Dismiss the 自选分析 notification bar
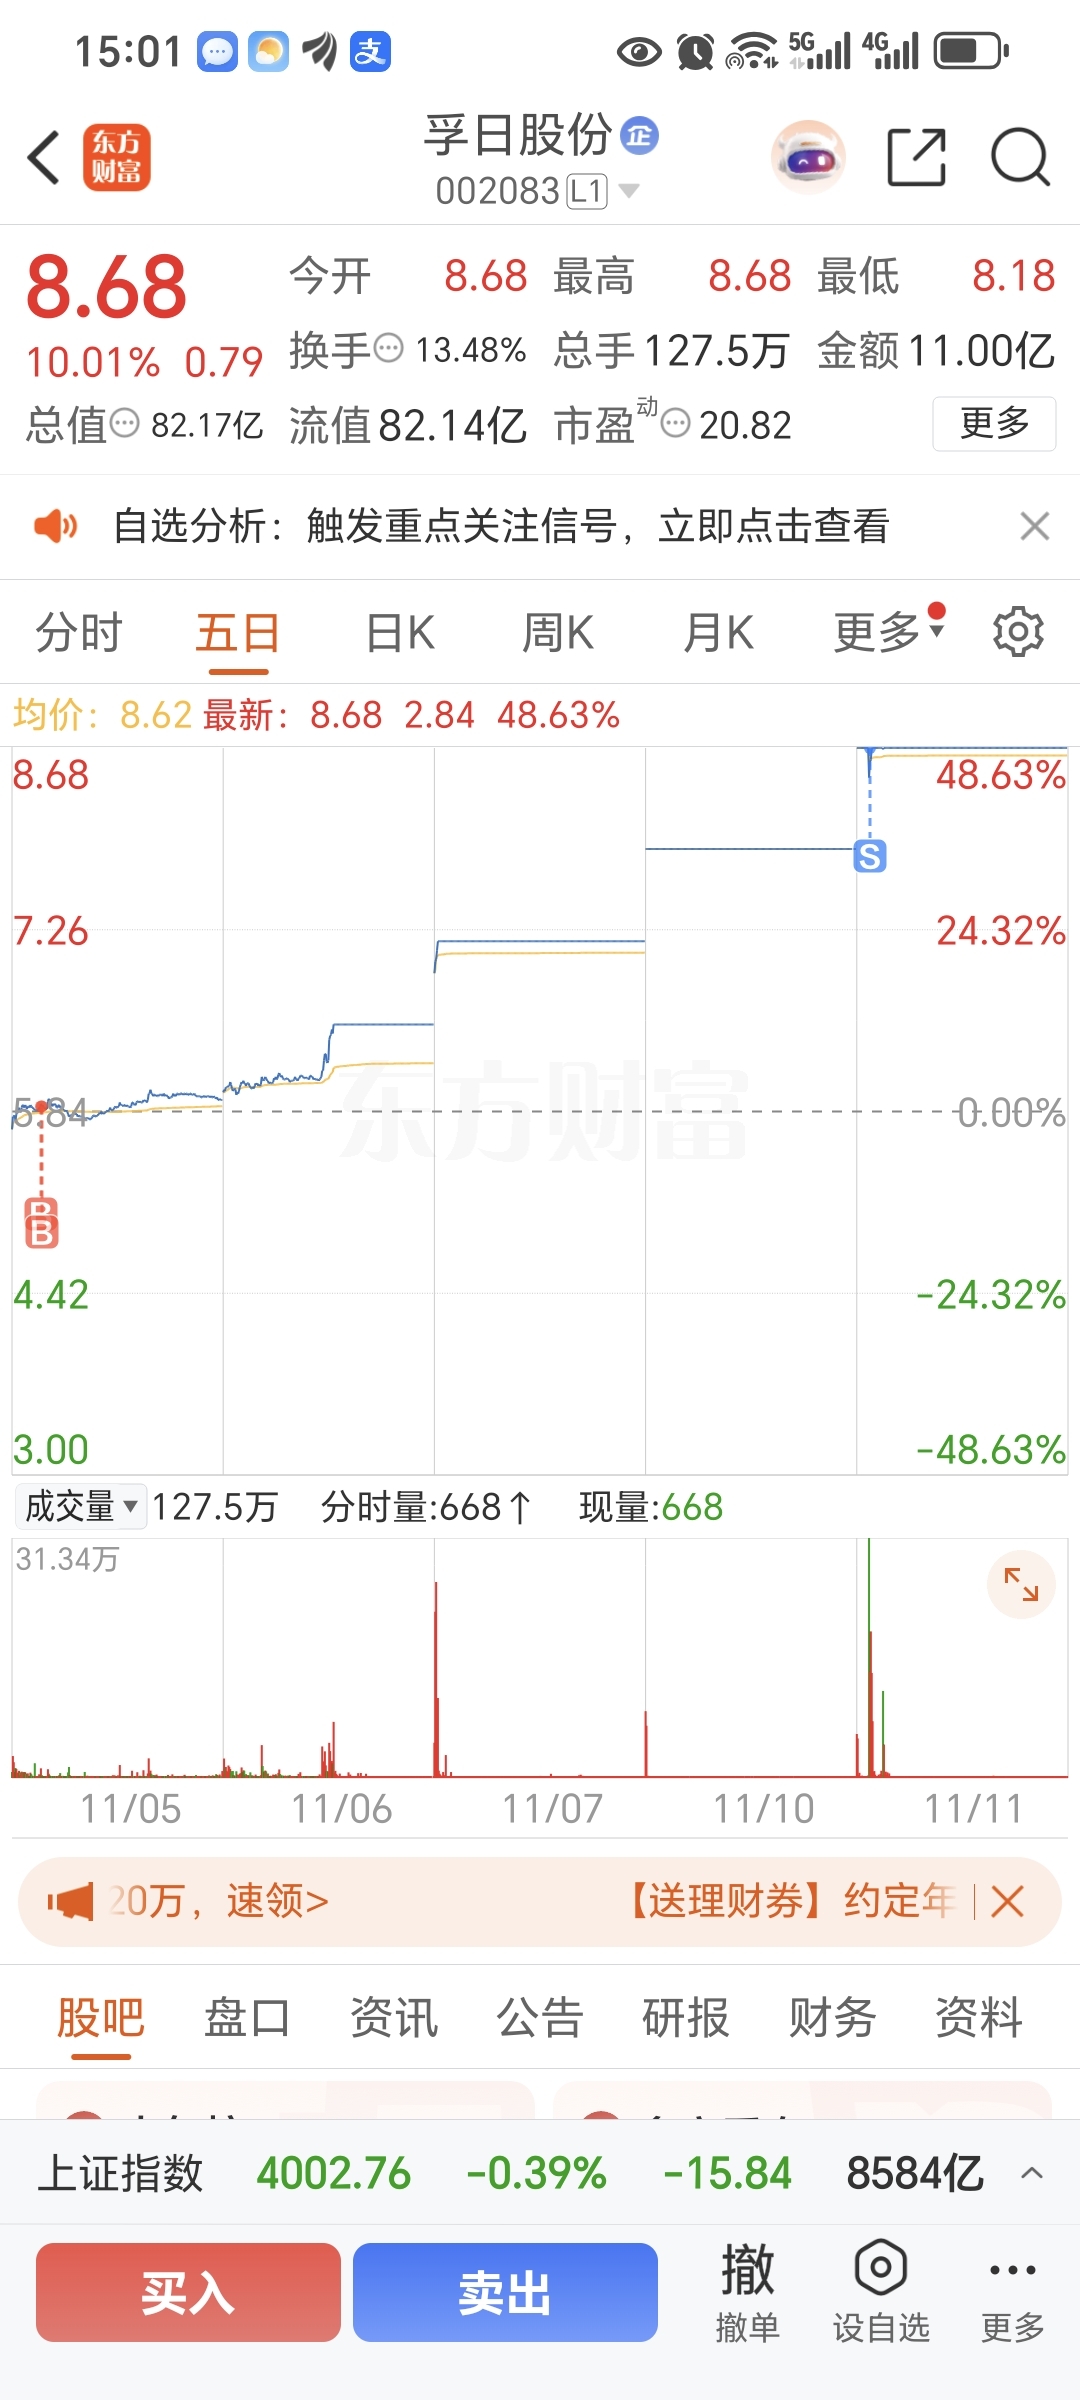Viewport: 1080px width, 2400px height. click(1034, 526)
